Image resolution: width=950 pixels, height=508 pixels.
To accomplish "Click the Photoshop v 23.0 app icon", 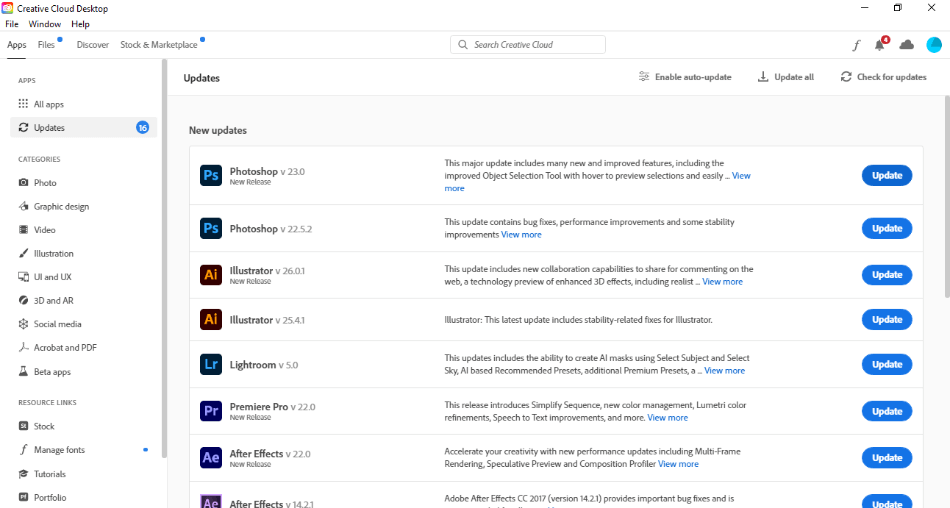I will tap(211, 175).
